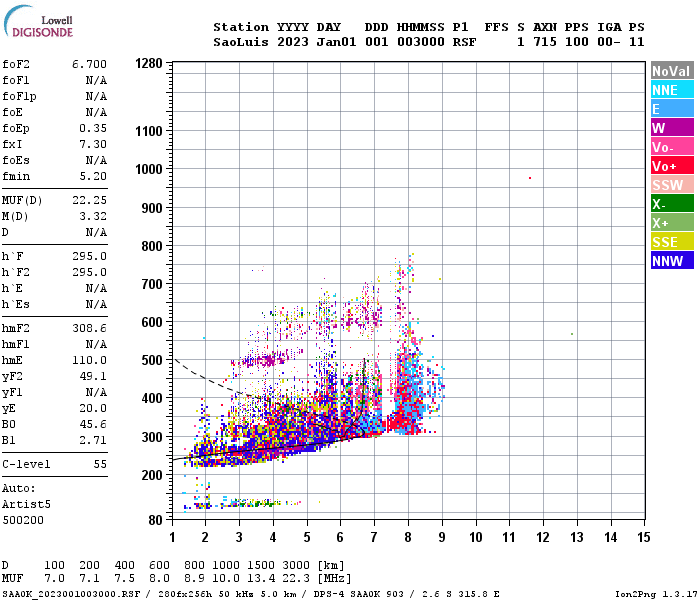Select the E blue legend swatch
Image resolution: width=700 pixels, height=600 pixels.
point(672,109)
